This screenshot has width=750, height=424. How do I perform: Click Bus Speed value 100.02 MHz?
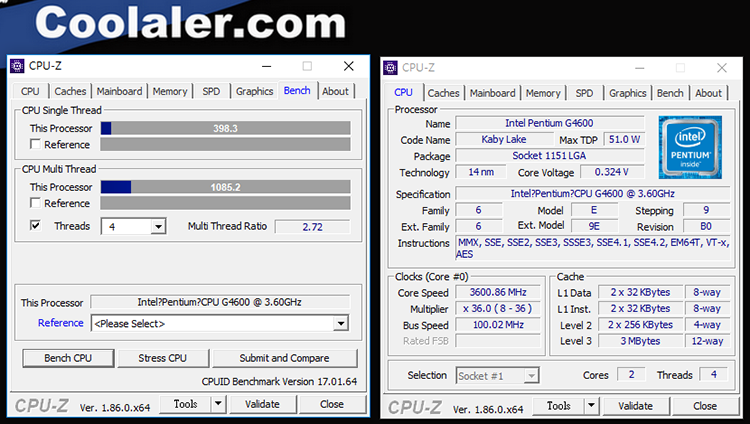pos(498,324)
